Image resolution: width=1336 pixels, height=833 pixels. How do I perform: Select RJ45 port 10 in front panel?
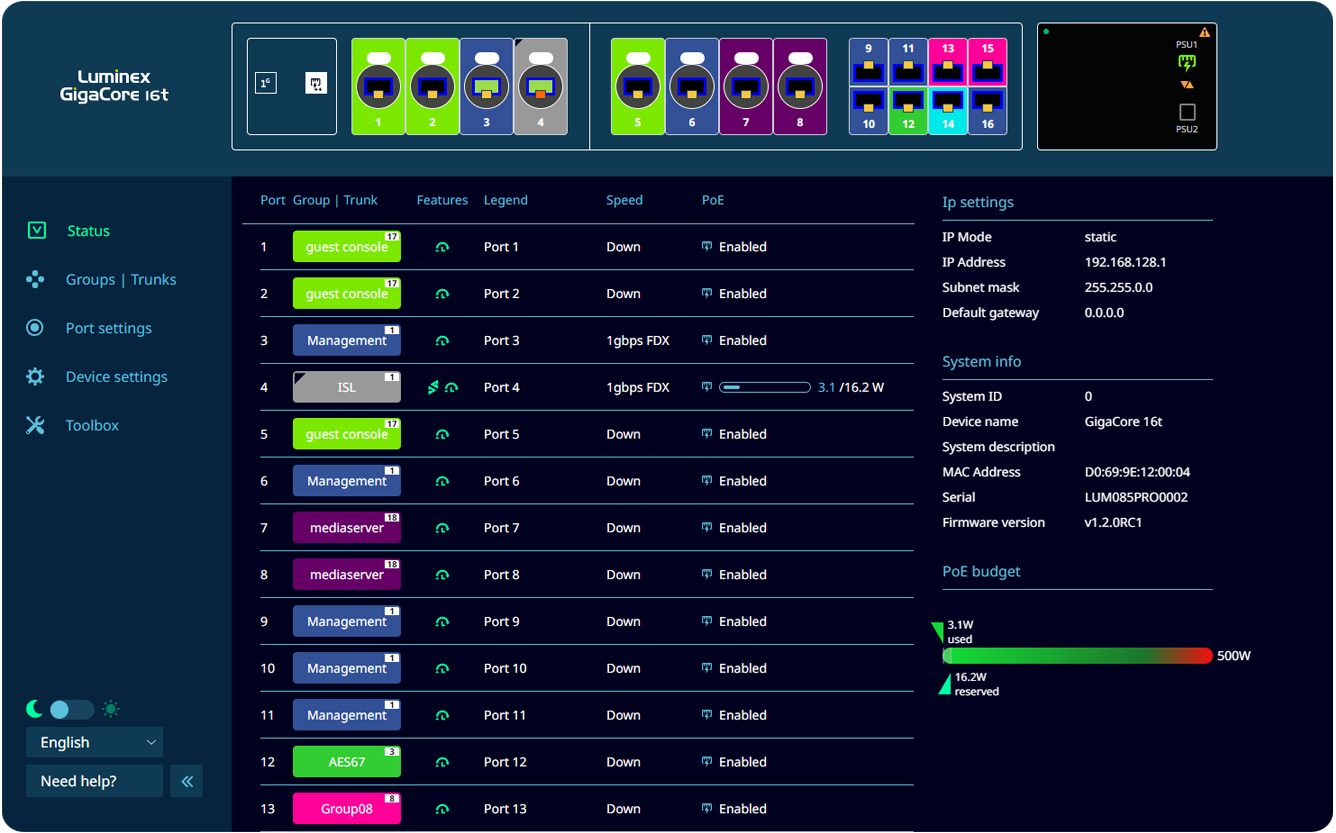[x=868, y=110]
